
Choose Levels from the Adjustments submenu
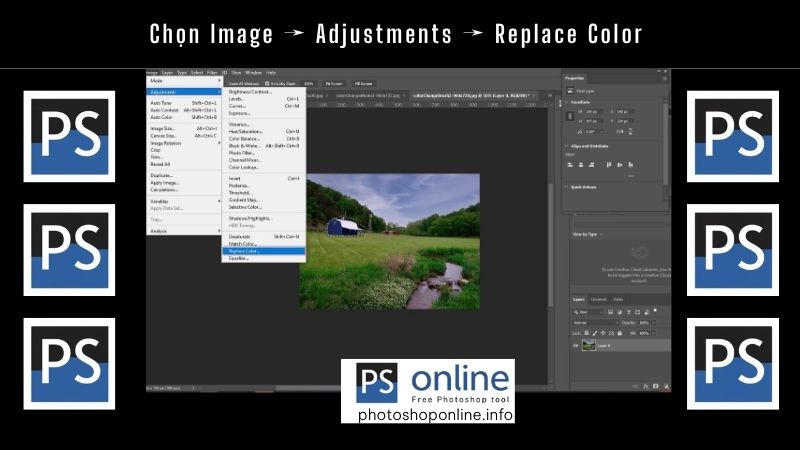click(x=264, y=99)
